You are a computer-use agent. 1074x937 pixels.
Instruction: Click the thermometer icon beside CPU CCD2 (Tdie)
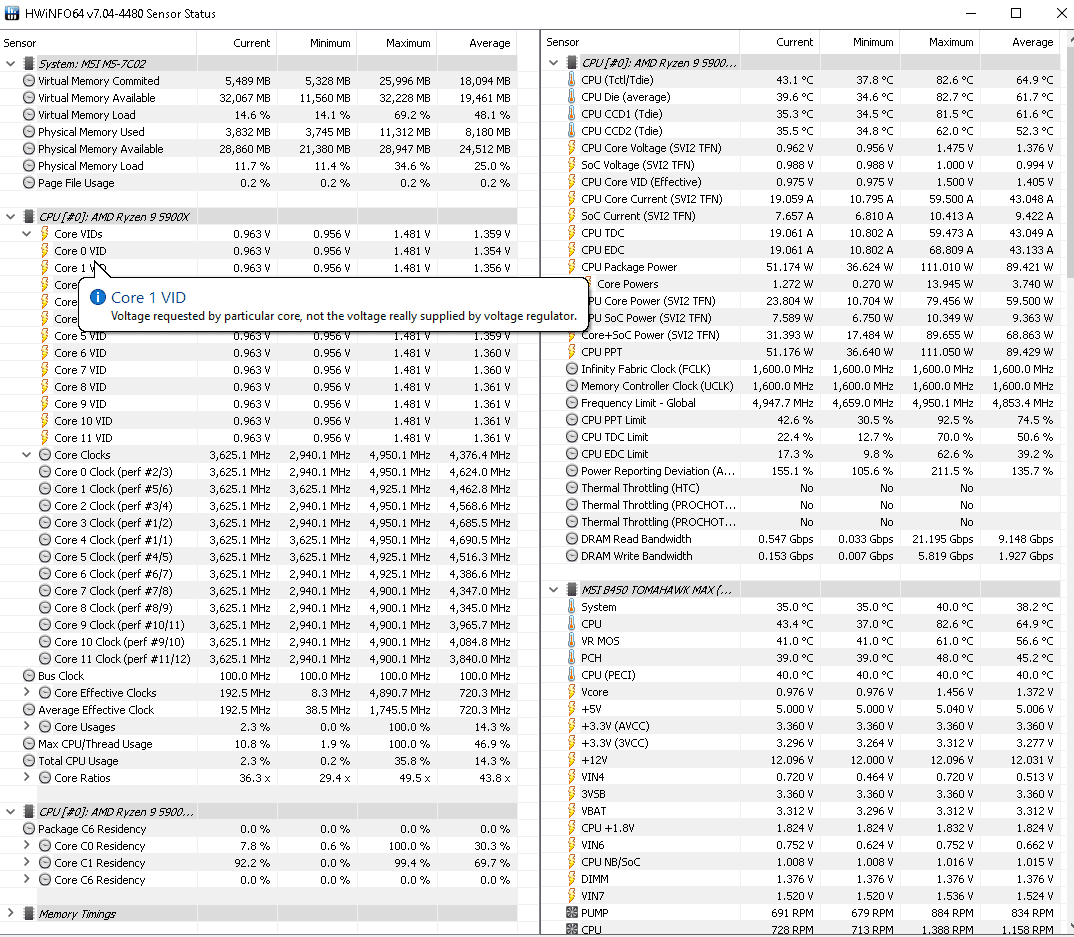(572, 131)
